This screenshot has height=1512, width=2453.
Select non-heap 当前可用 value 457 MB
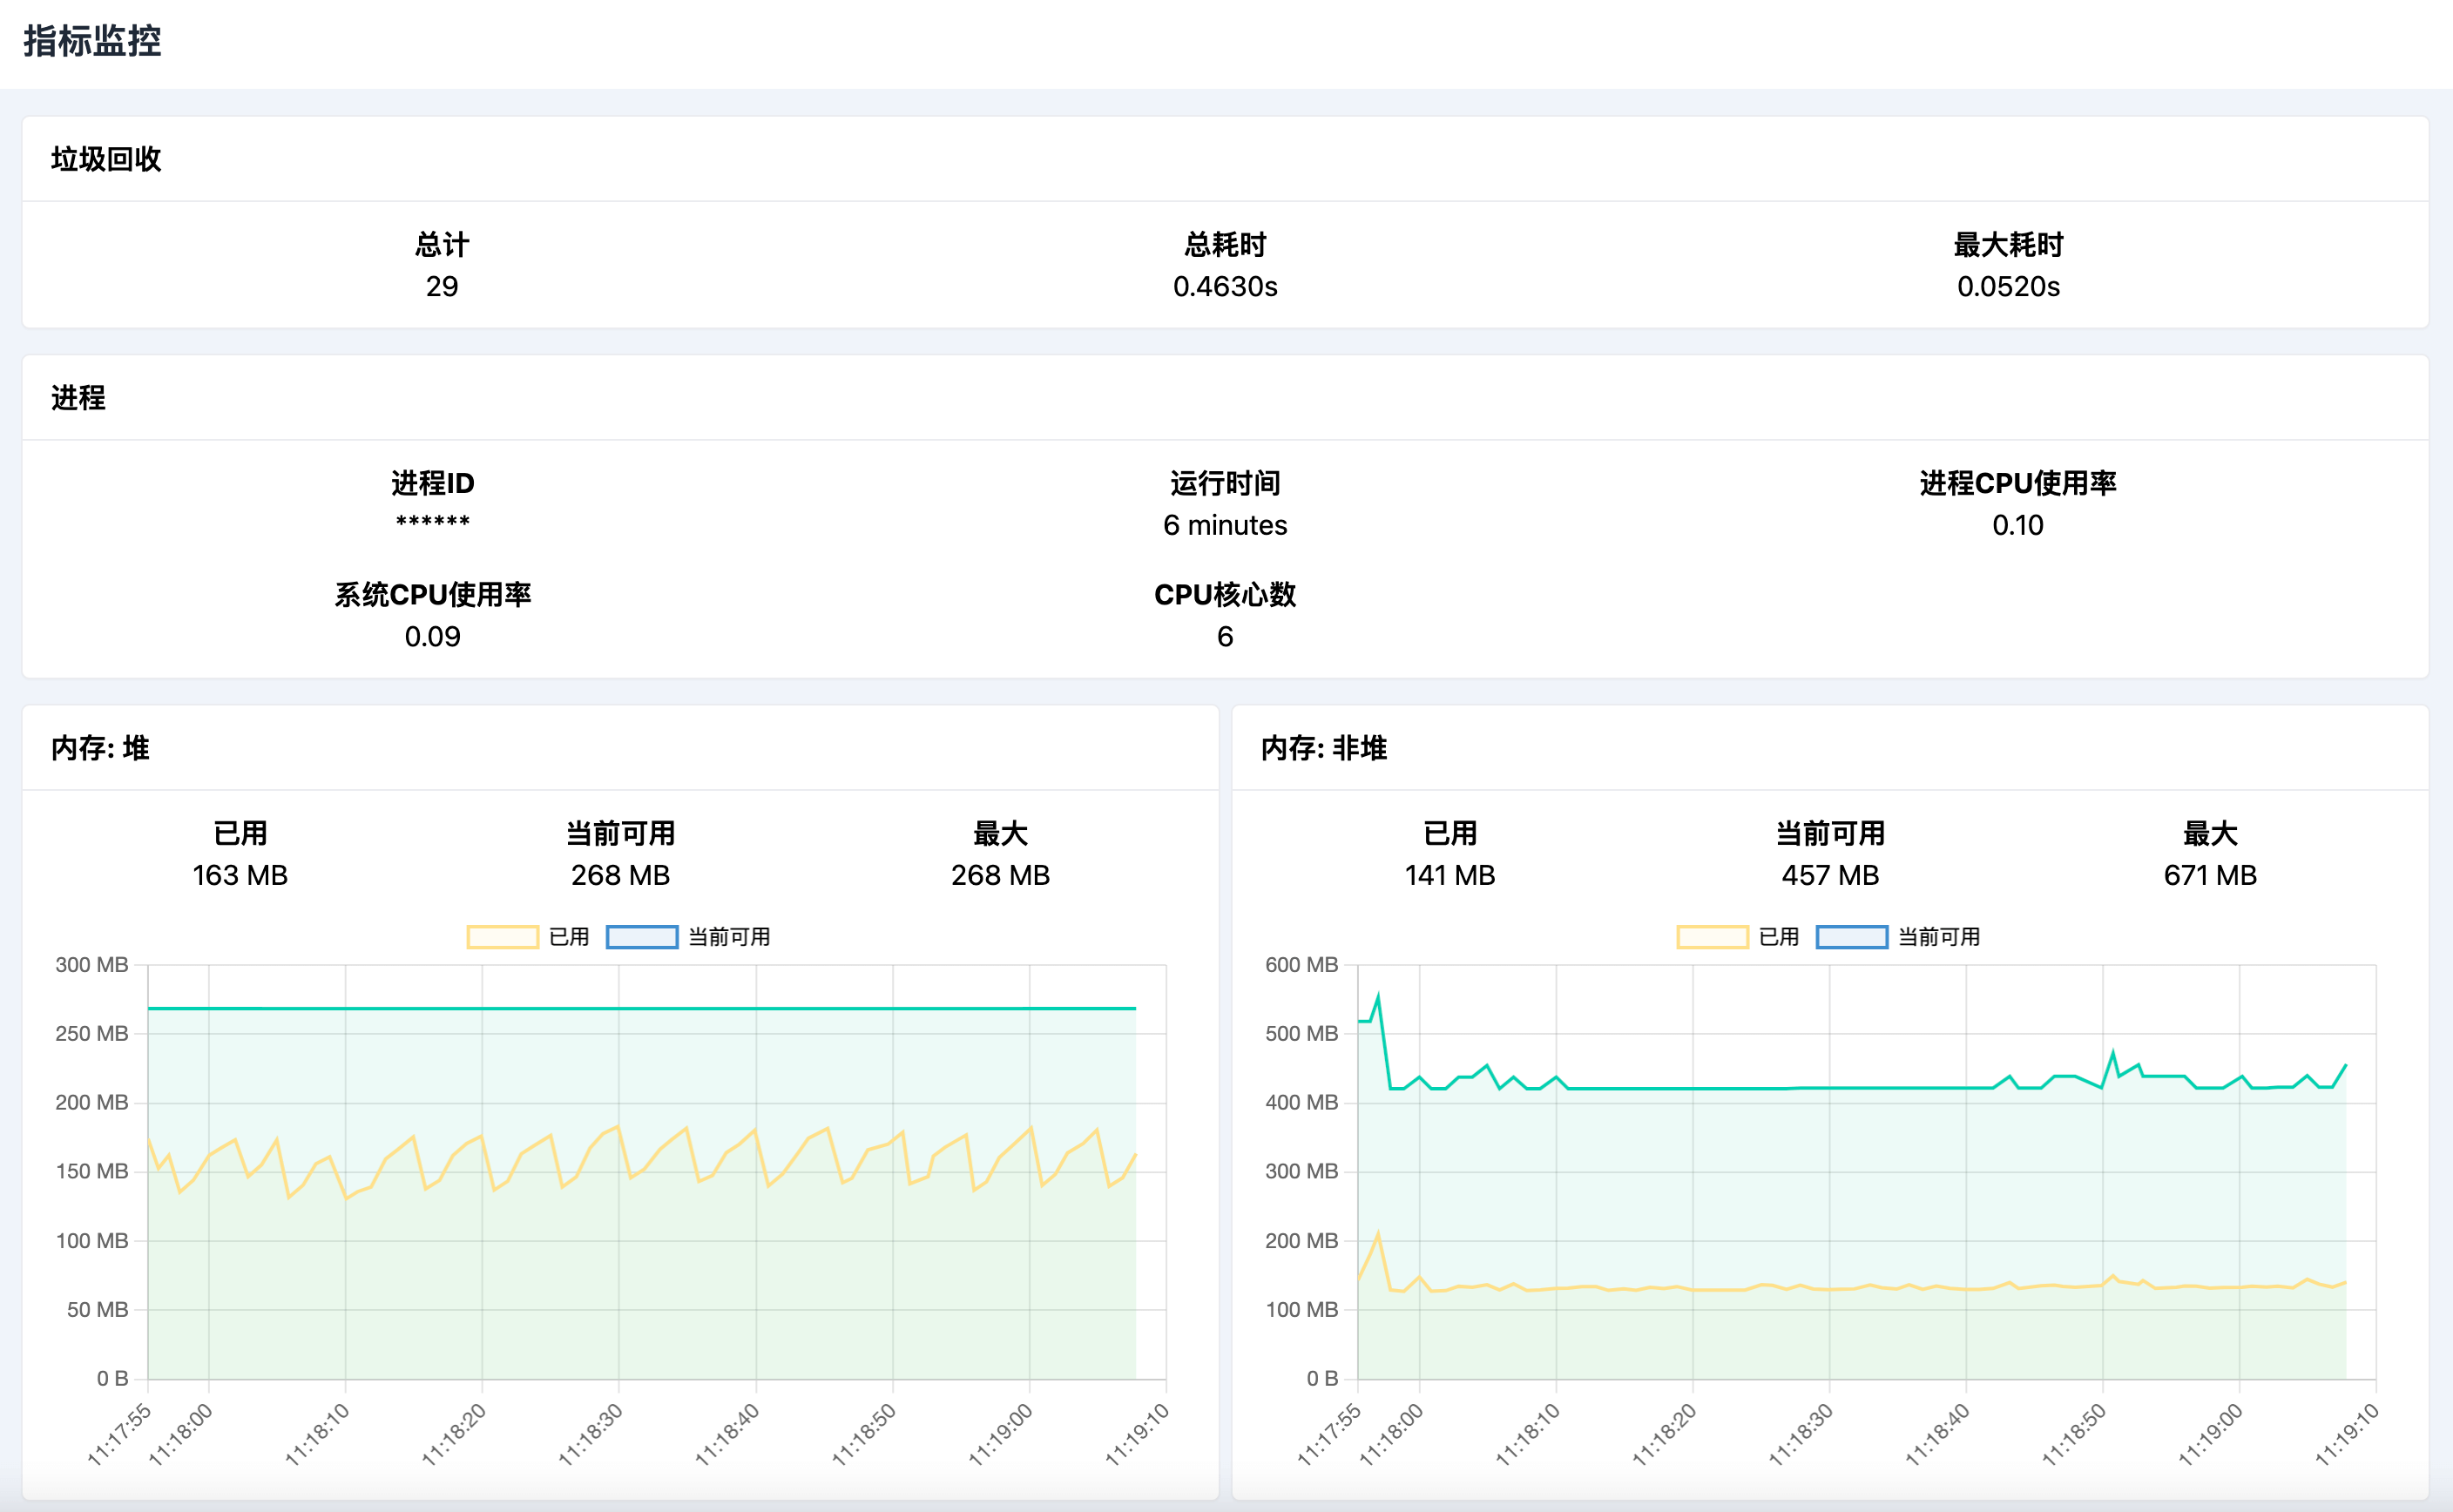click(1830, 876)
